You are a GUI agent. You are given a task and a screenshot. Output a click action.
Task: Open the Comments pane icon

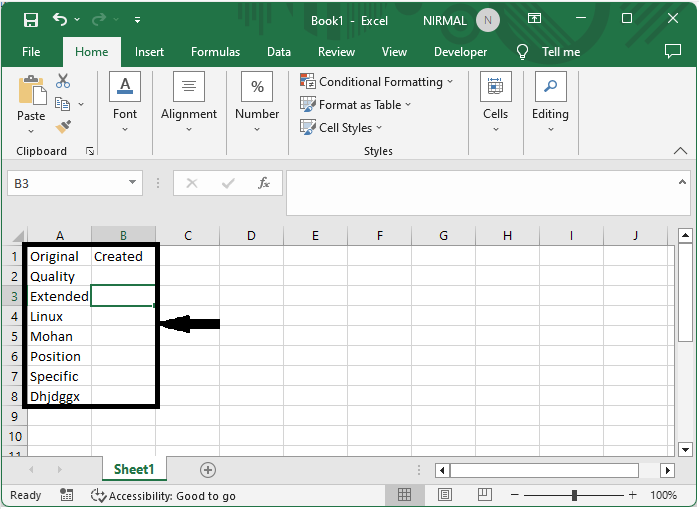pyautogui.click(x=673, y=51)
